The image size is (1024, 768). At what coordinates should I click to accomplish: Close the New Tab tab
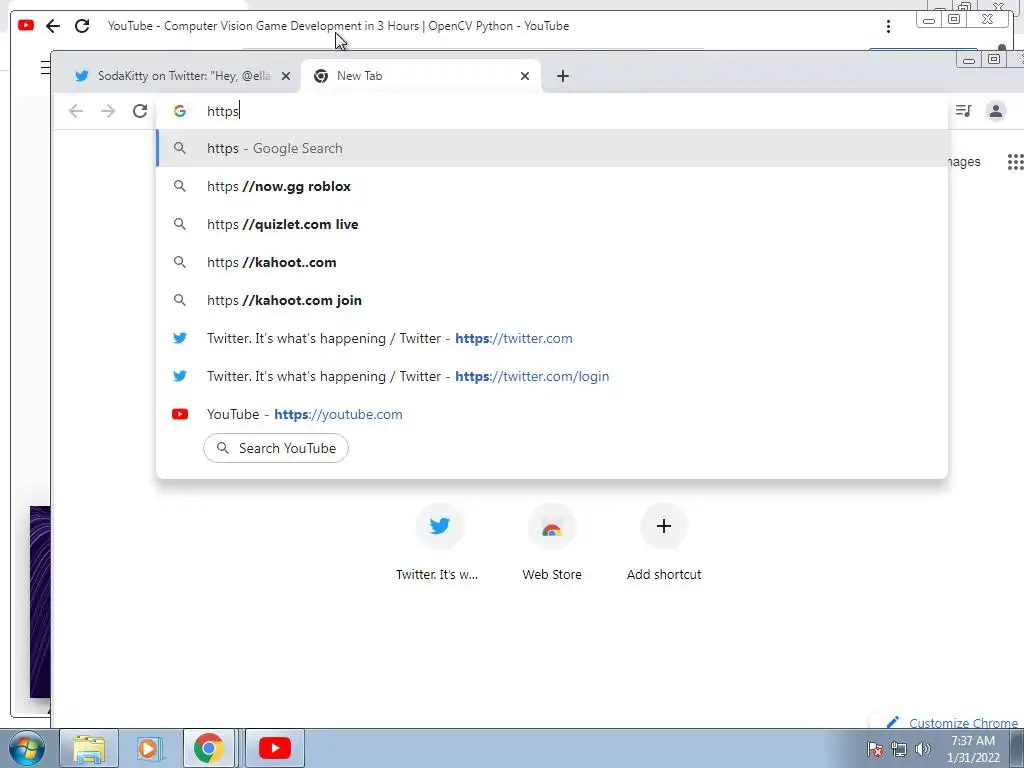(x=524, y=76)
